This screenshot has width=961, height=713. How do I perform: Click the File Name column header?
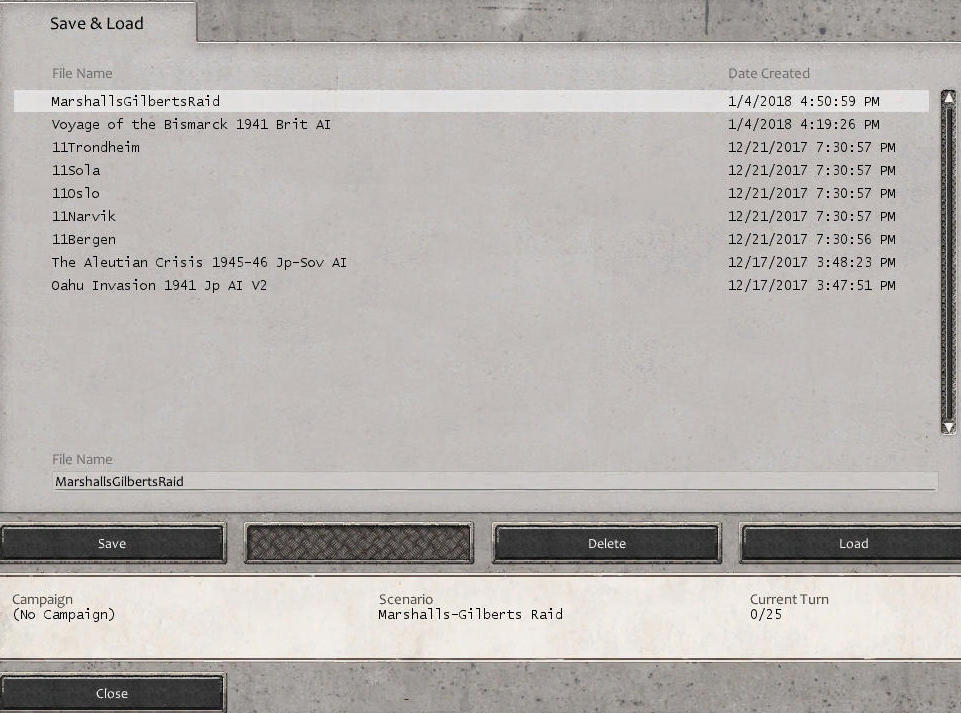coord(82,74)
